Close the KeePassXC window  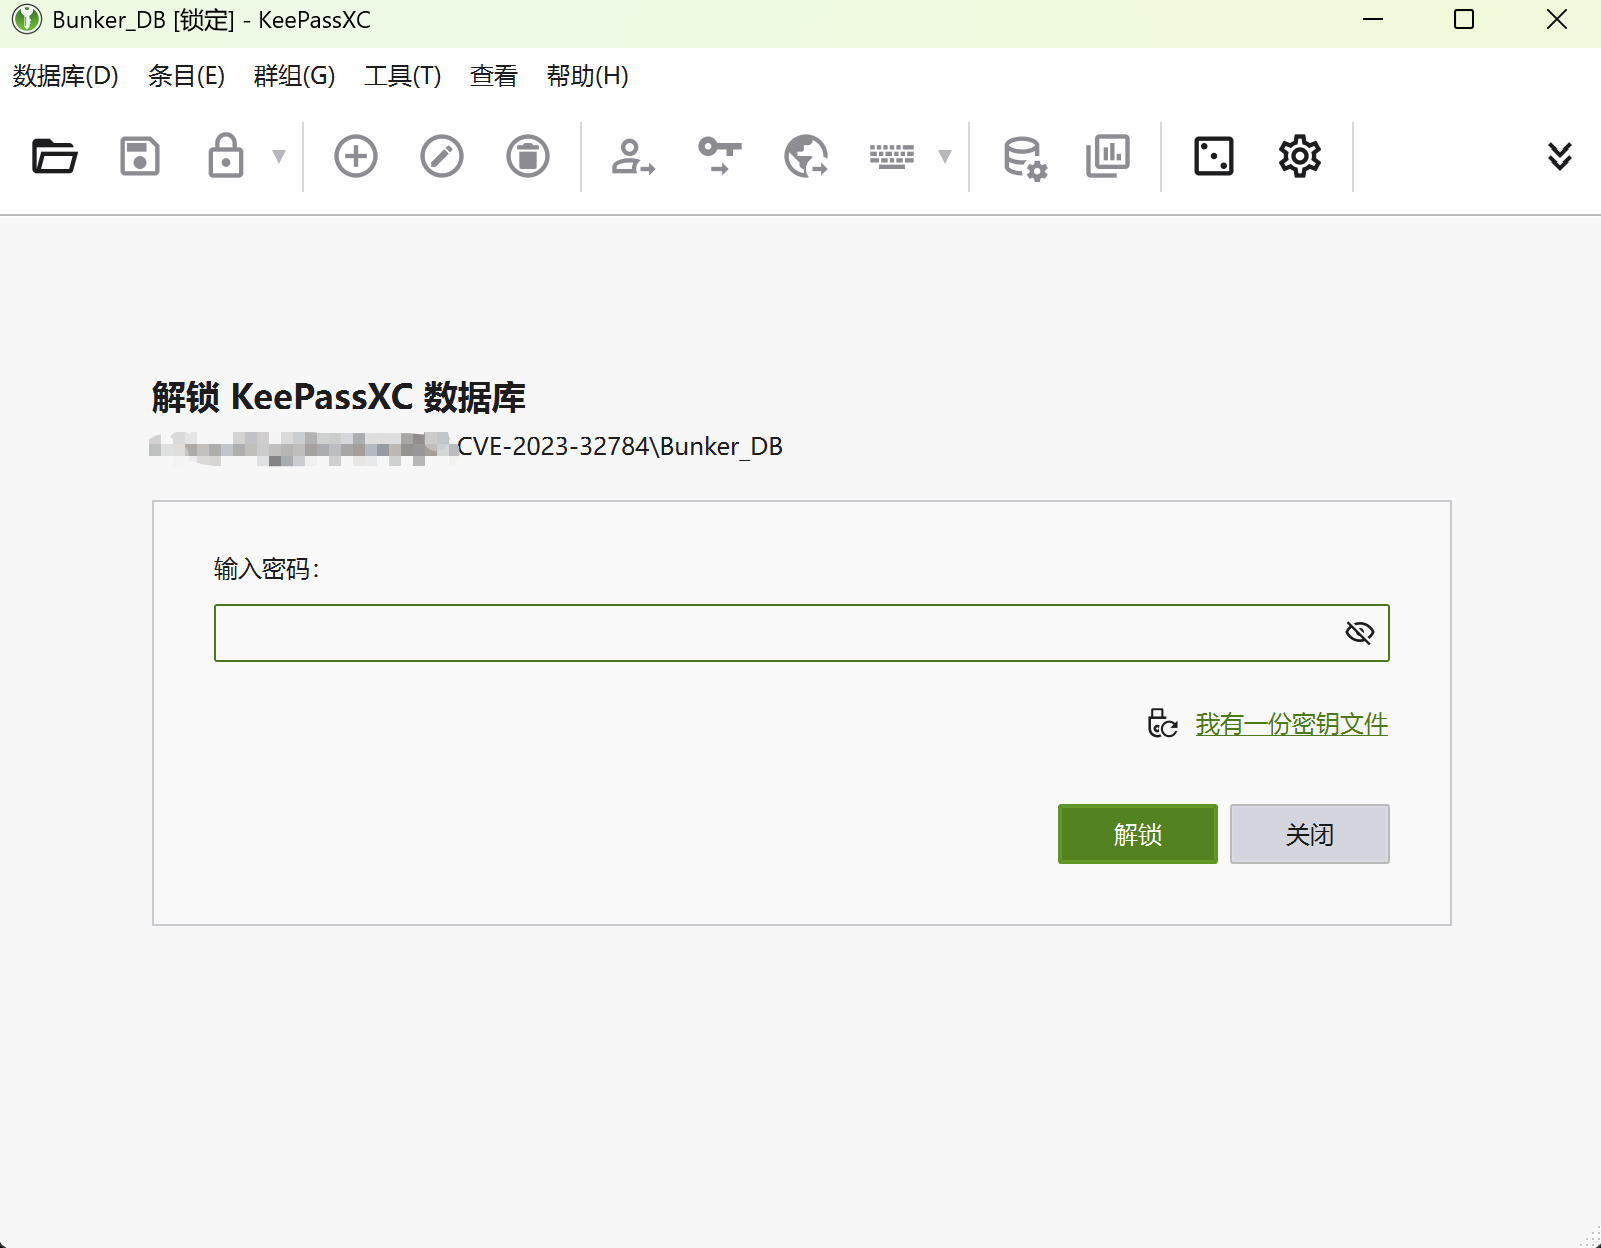pos(1557,19)
